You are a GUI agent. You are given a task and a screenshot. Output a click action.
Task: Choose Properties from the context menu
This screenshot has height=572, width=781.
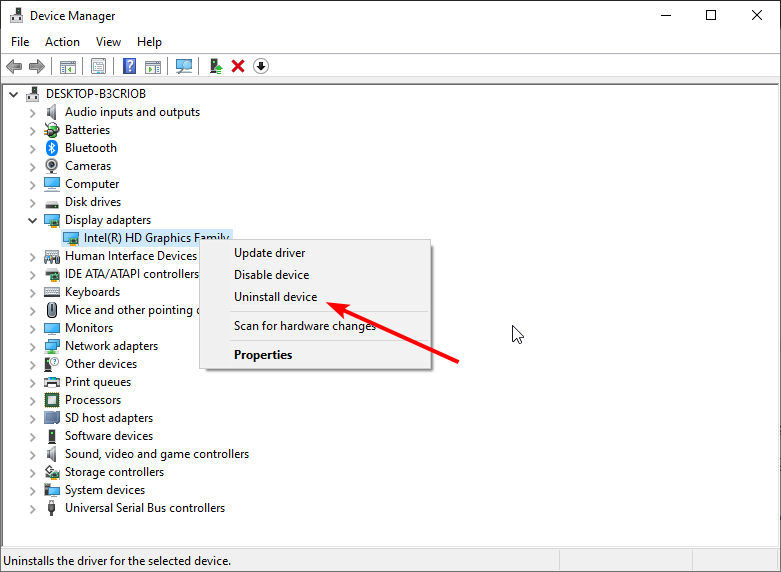(315, 355)
